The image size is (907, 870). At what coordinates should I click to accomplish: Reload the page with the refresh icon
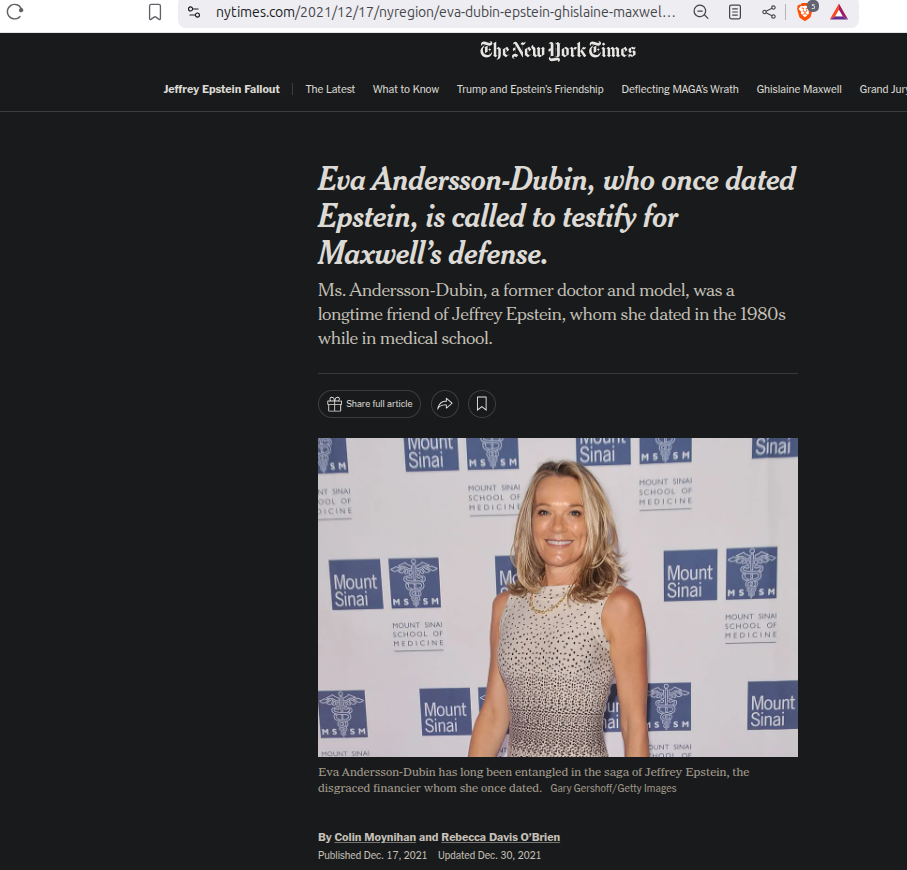[15, 12]
